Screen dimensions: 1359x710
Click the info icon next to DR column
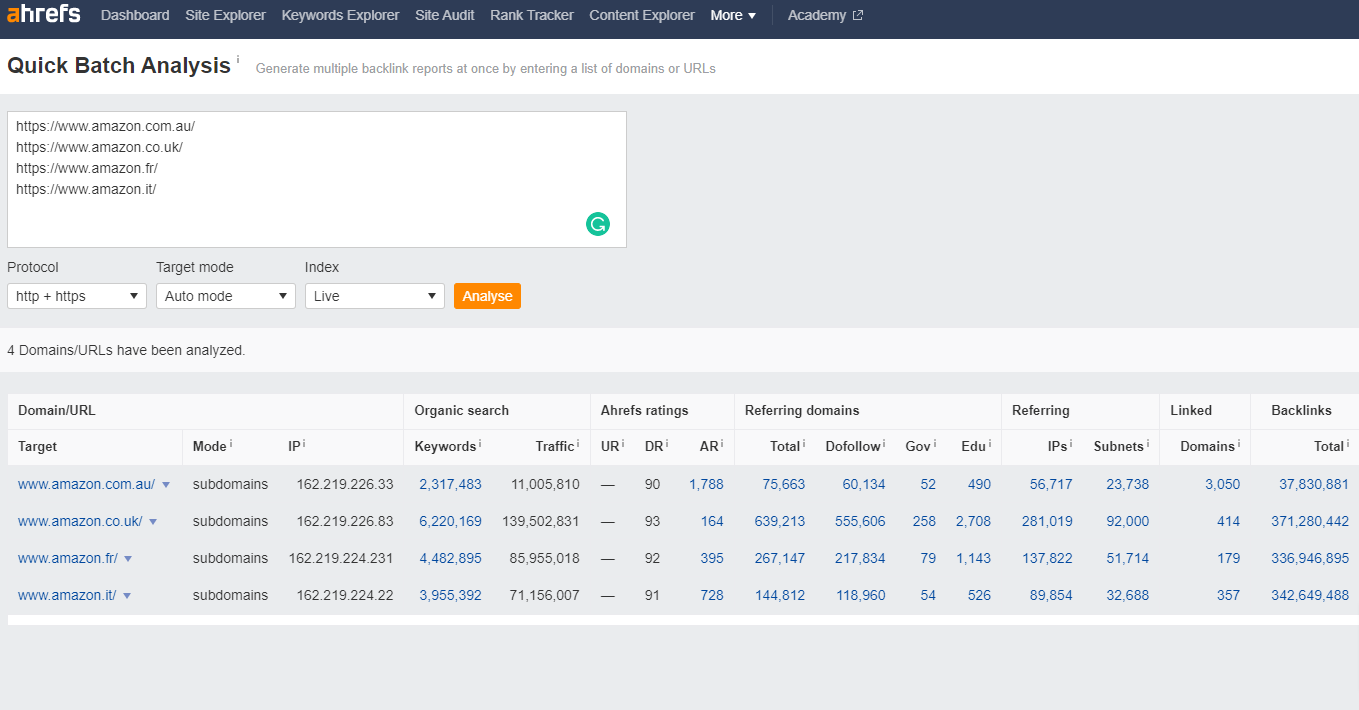(x=667, y=442)
